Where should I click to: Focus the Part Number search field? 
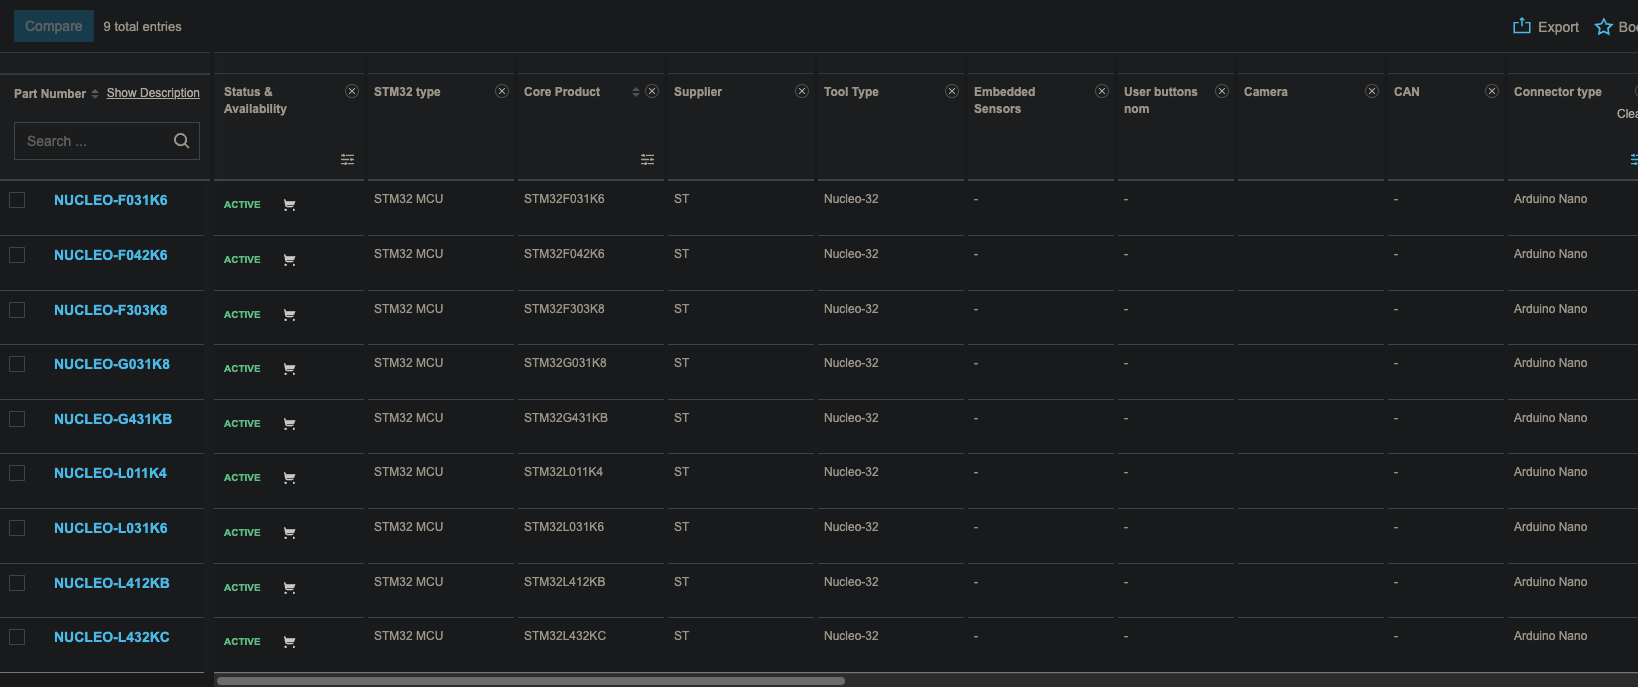coord(95,141)
